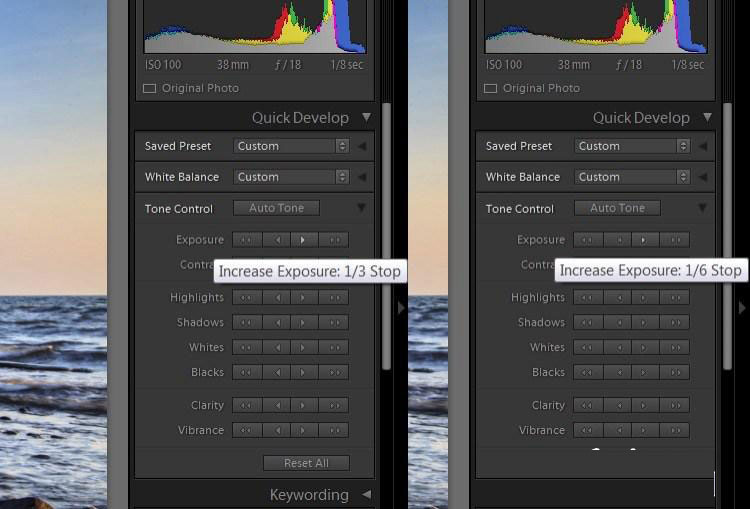Click the left panel's vertical scrollbar
This screenshot has height=509, width=750.
(x=387, y=240)
